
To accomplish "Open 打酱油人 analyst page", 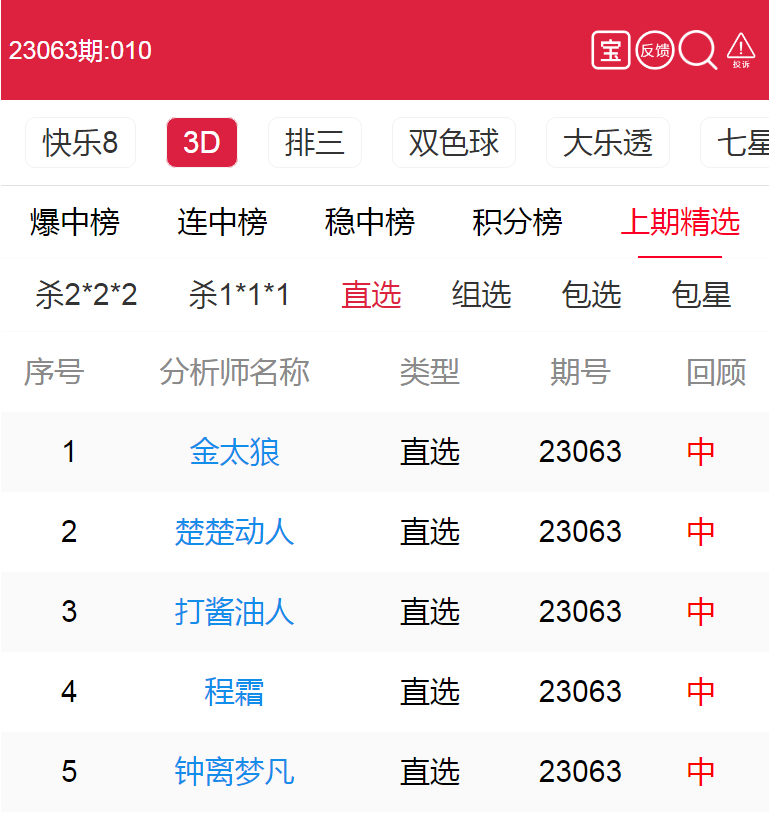I will (235, 612).
